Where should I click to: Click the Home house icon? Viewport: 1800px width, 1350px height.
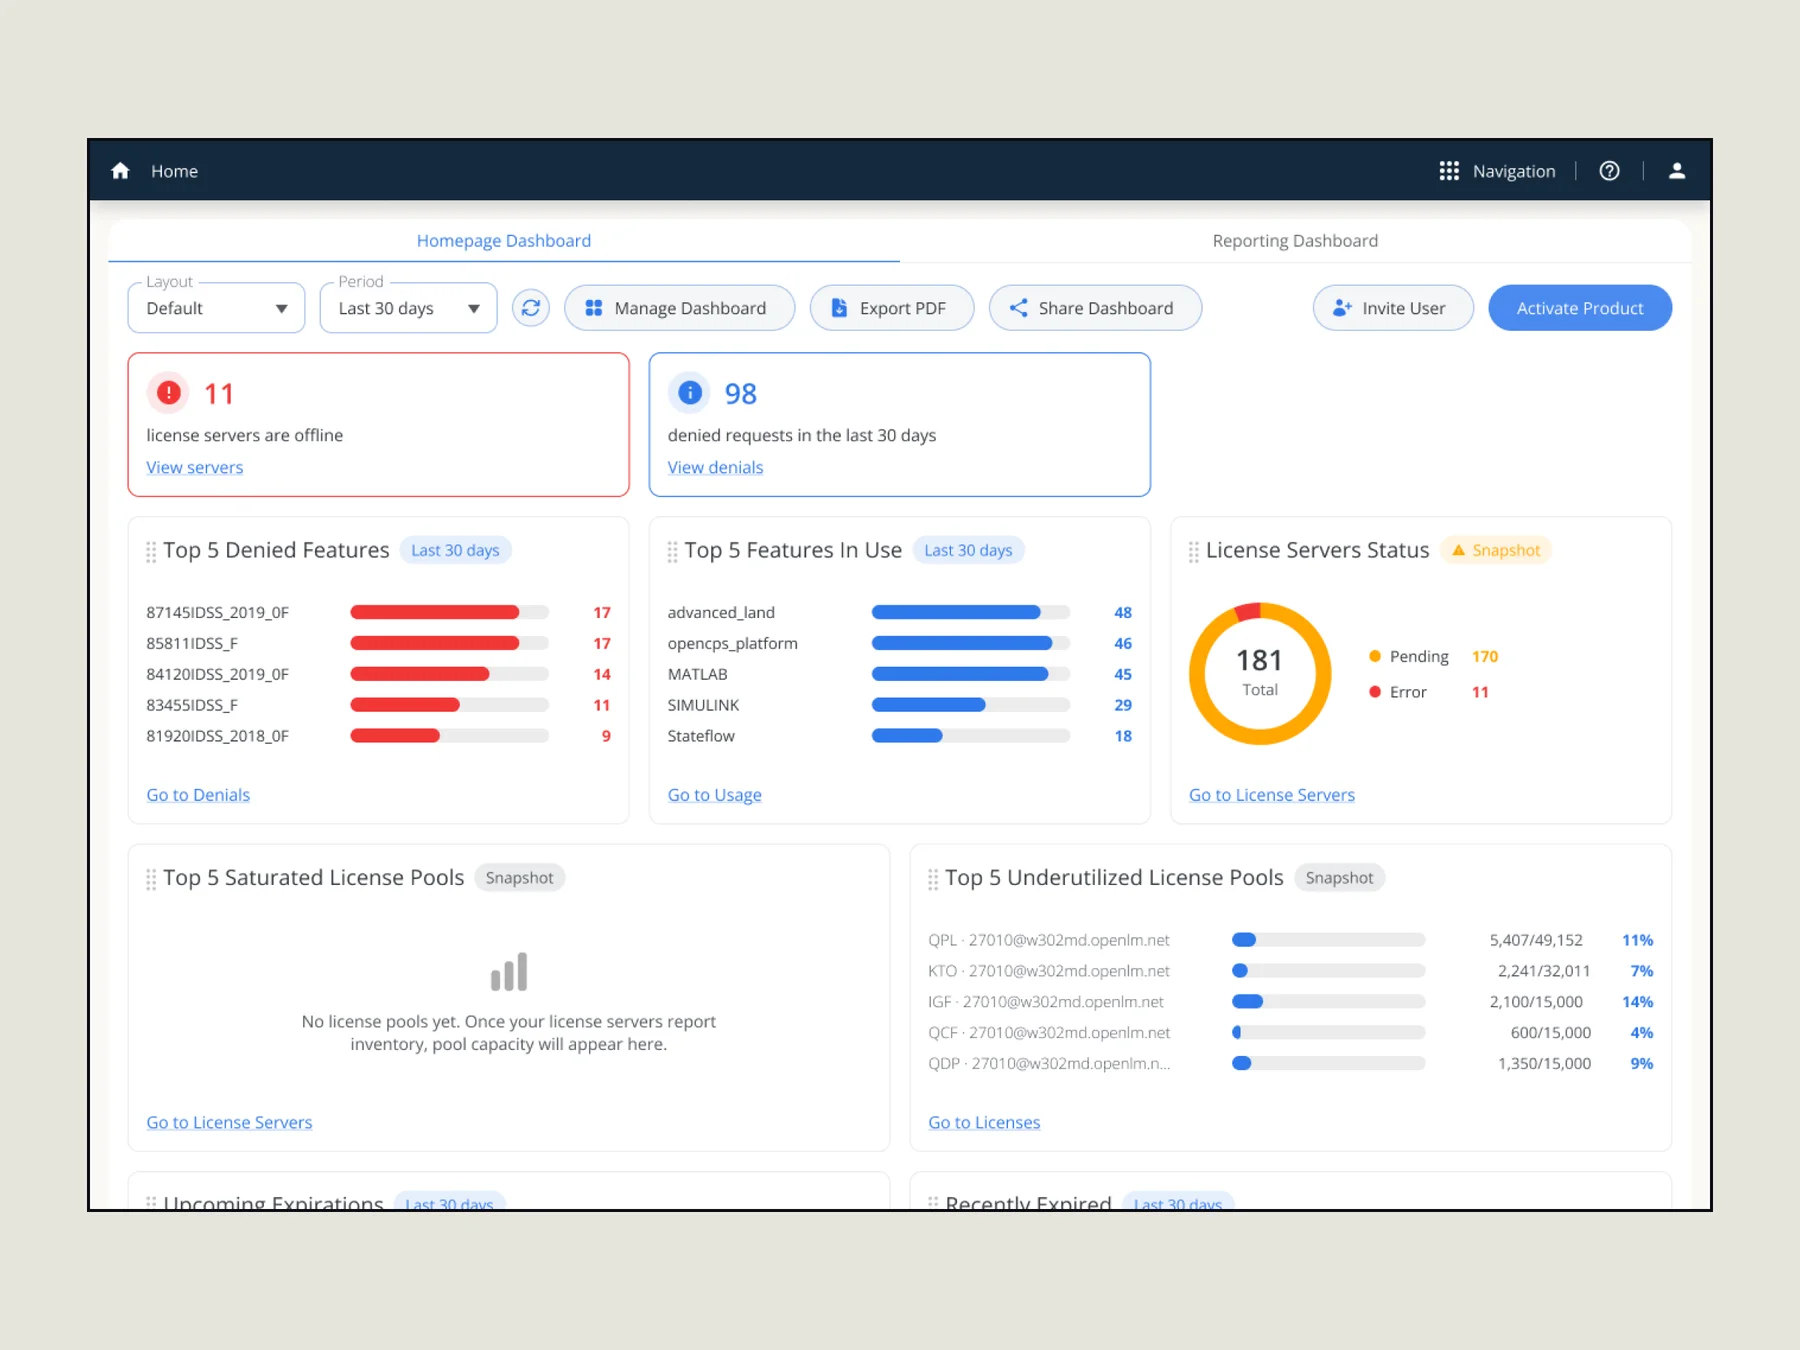coord(120,171)
